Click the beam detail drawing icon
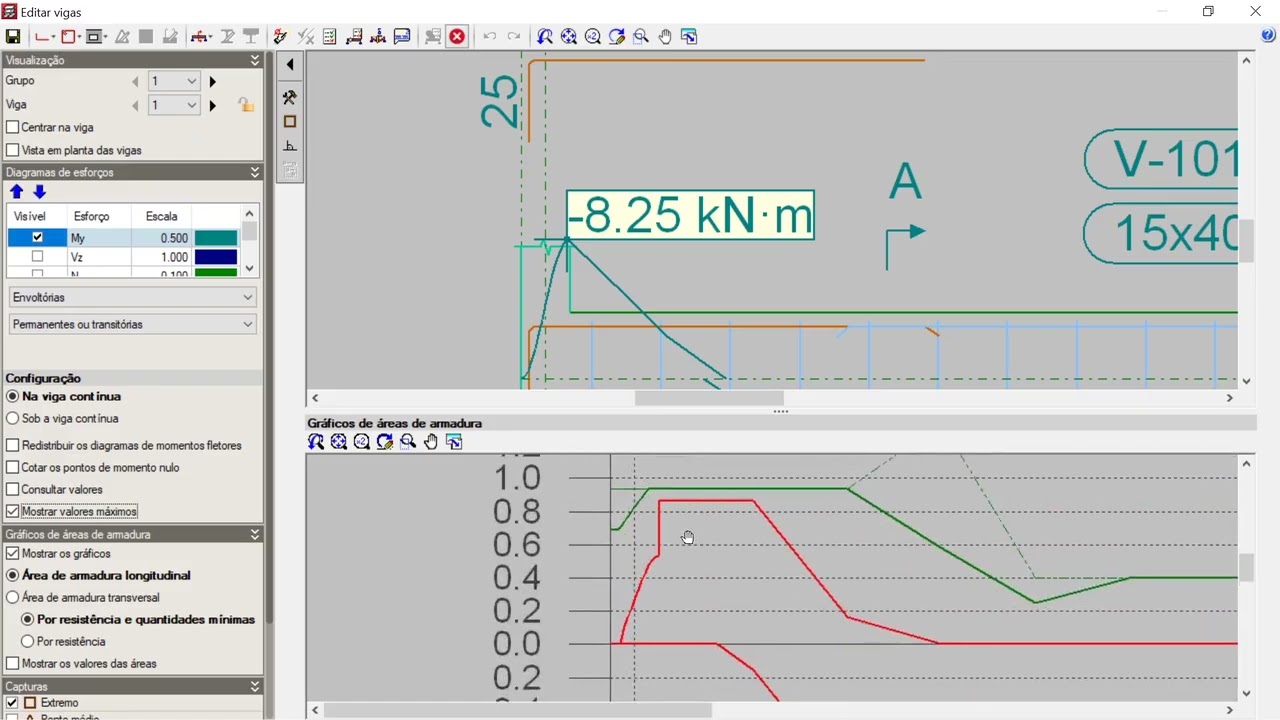This screenshot has height=720, width=1280. pos(354,37)
